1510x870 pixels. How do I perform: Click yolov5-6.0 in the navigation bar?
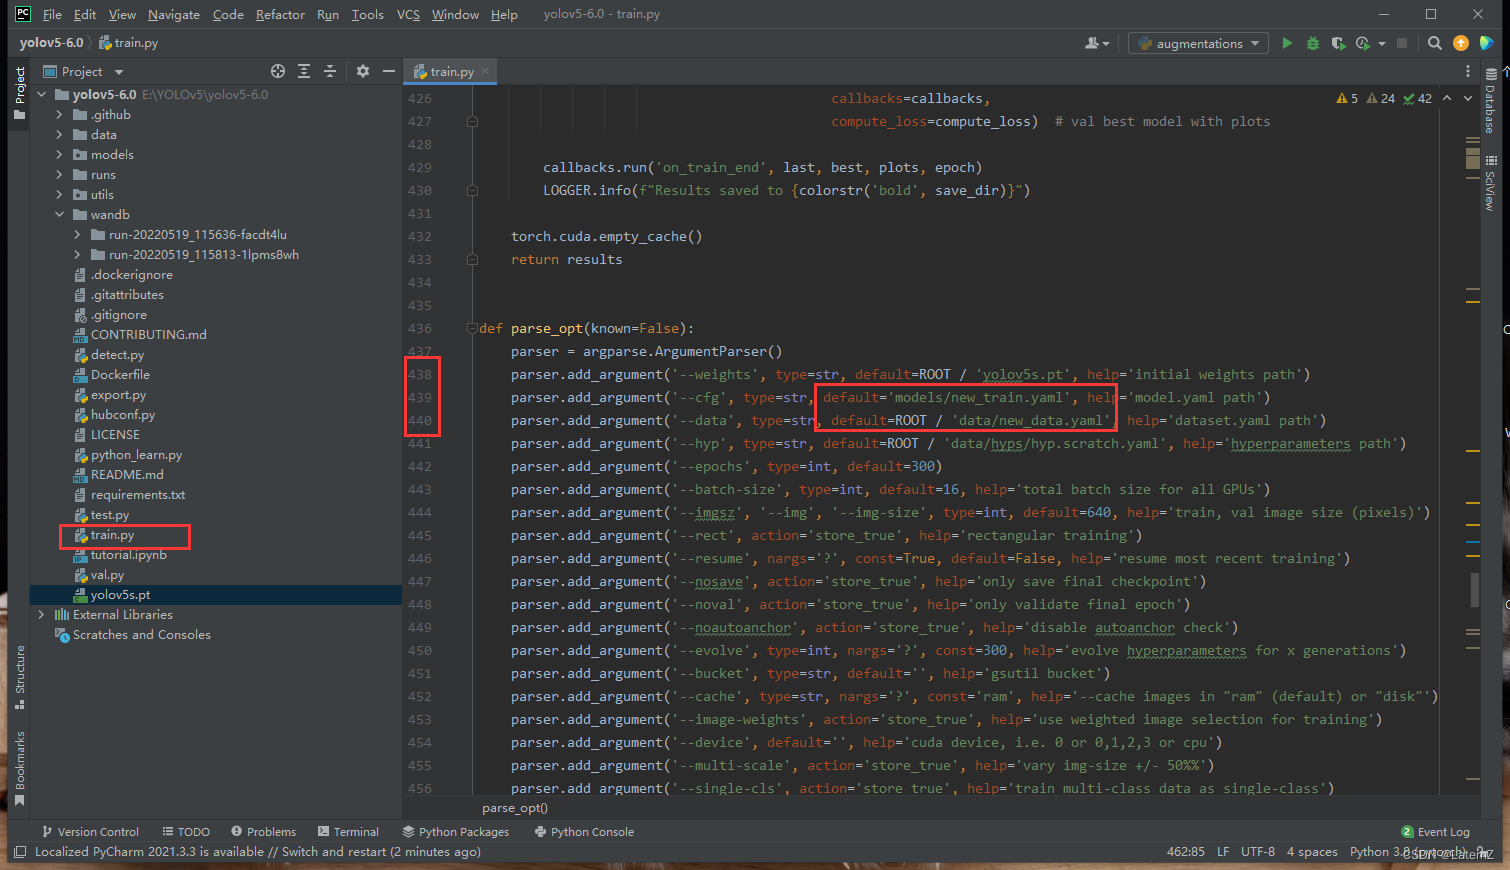(52, 43)
